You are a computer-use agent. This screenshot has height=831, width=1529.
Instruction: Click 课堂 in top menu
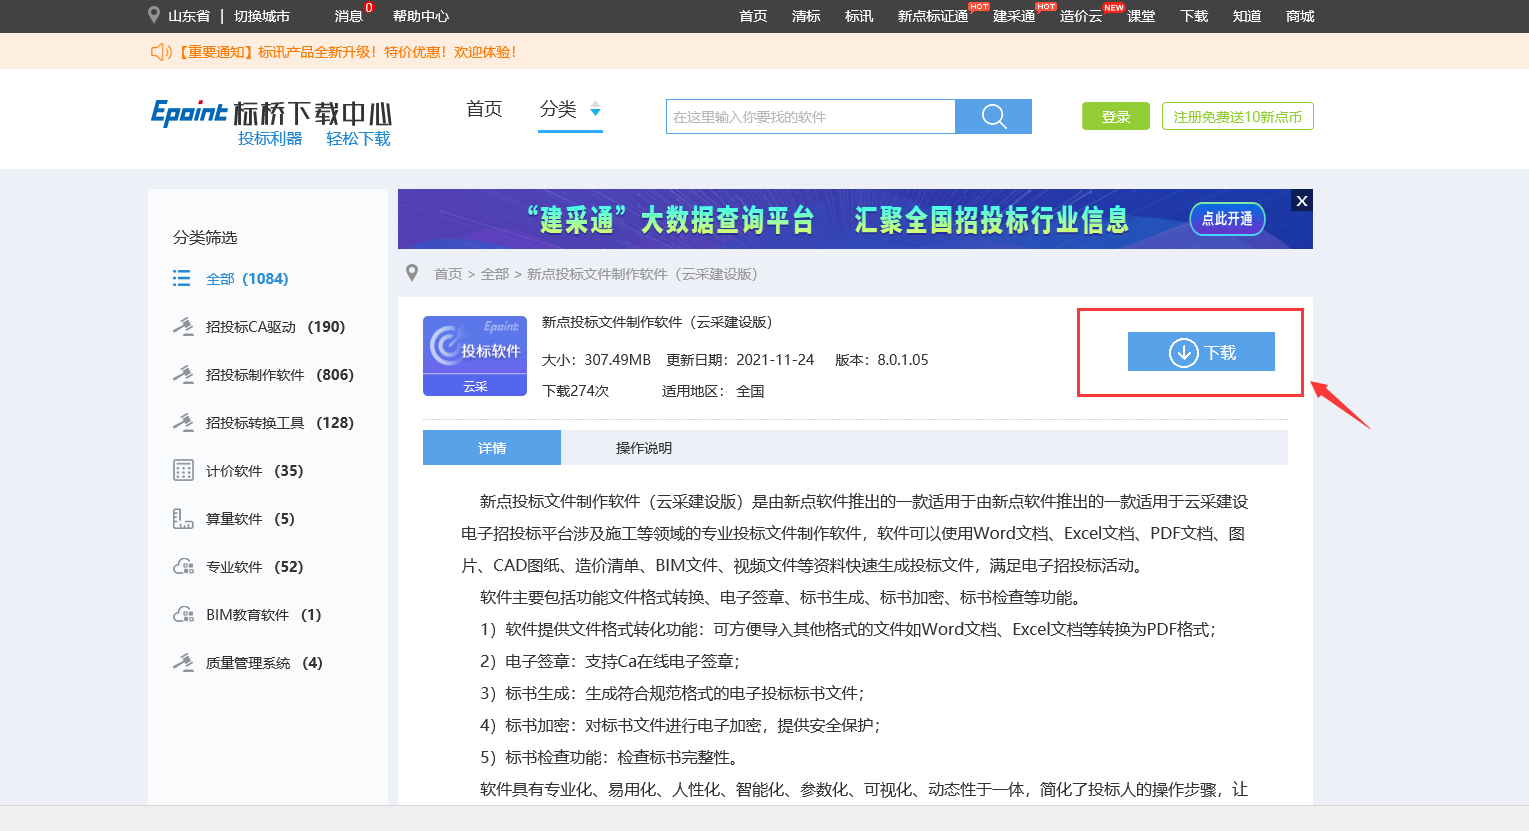pos(1141,16)
